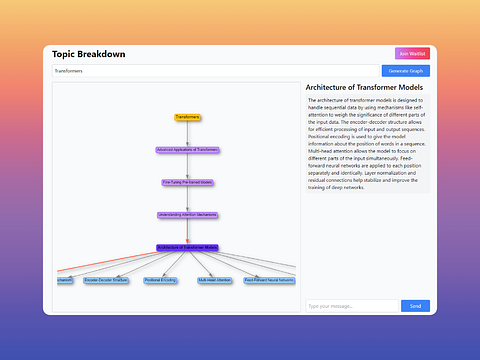Select the Encoder-Decoder Structure node

pos(106,280)
